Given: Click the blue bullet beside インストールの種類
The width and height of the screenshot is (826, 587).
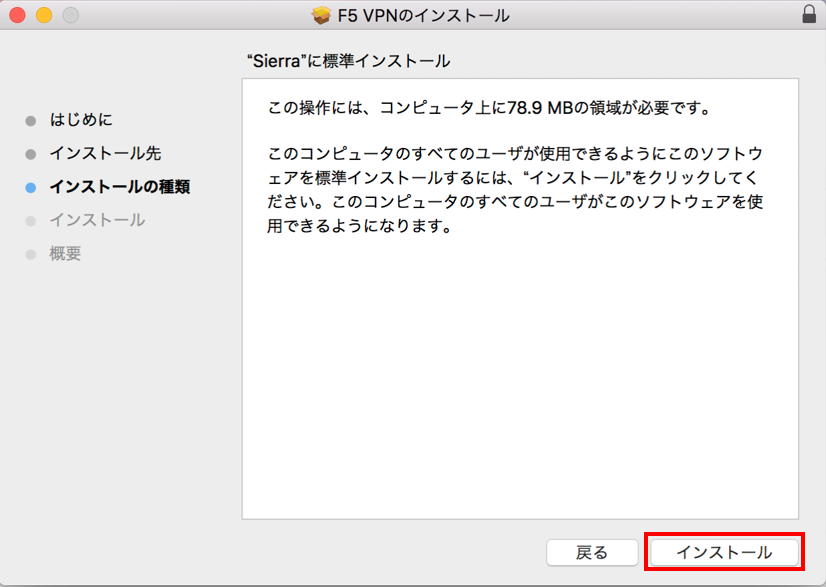Looking at the screenshot, I should [31, 188].
